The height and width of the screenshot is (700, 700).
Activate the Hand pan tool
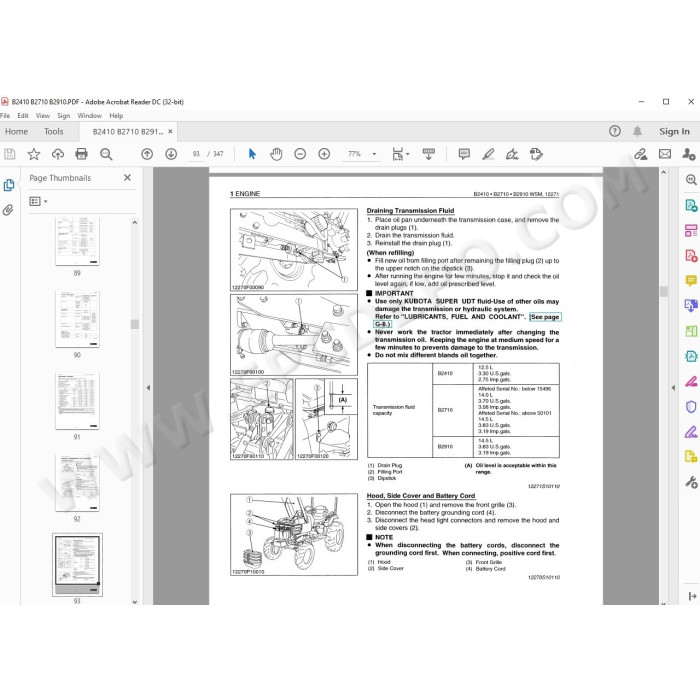pos(276,154)
